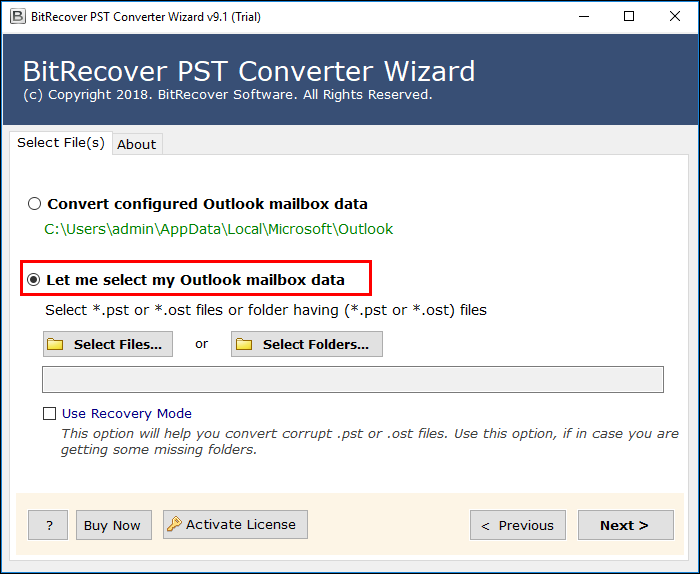Click the Select Folders... button
Viewport: 700px width, 574px height.
(x=307, y=344)
